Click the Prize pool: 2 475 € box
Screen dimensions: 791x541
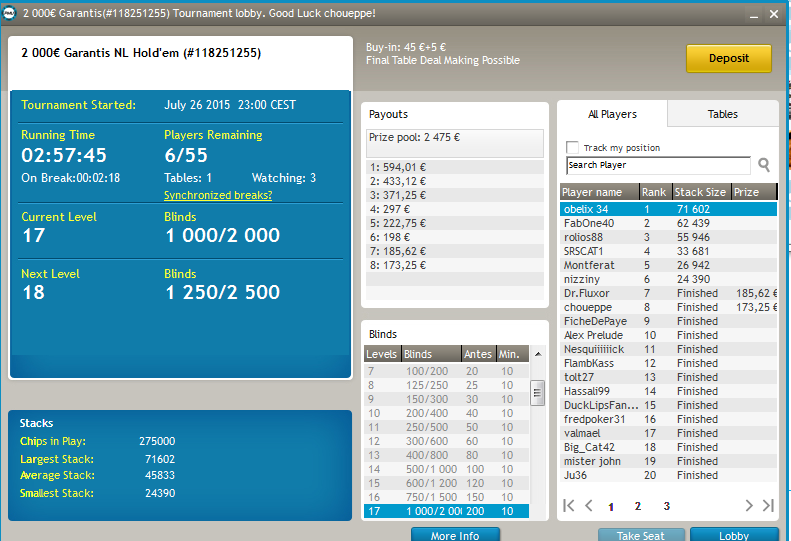[x=455, y=143]
